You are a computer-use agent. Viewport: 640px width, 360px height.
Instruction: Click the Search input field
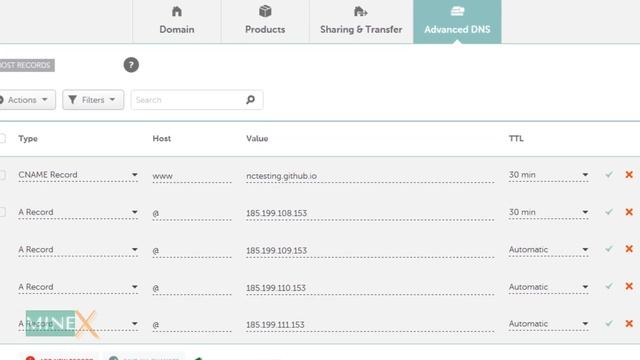click(x=197, y=100)
